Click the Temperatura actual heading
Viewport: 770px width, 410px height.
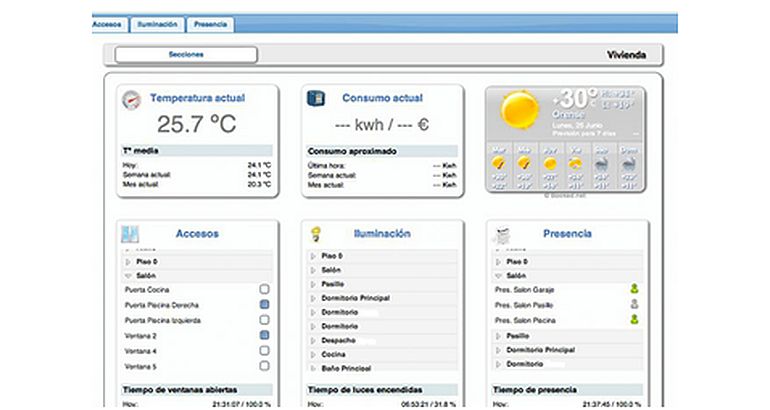197,99
